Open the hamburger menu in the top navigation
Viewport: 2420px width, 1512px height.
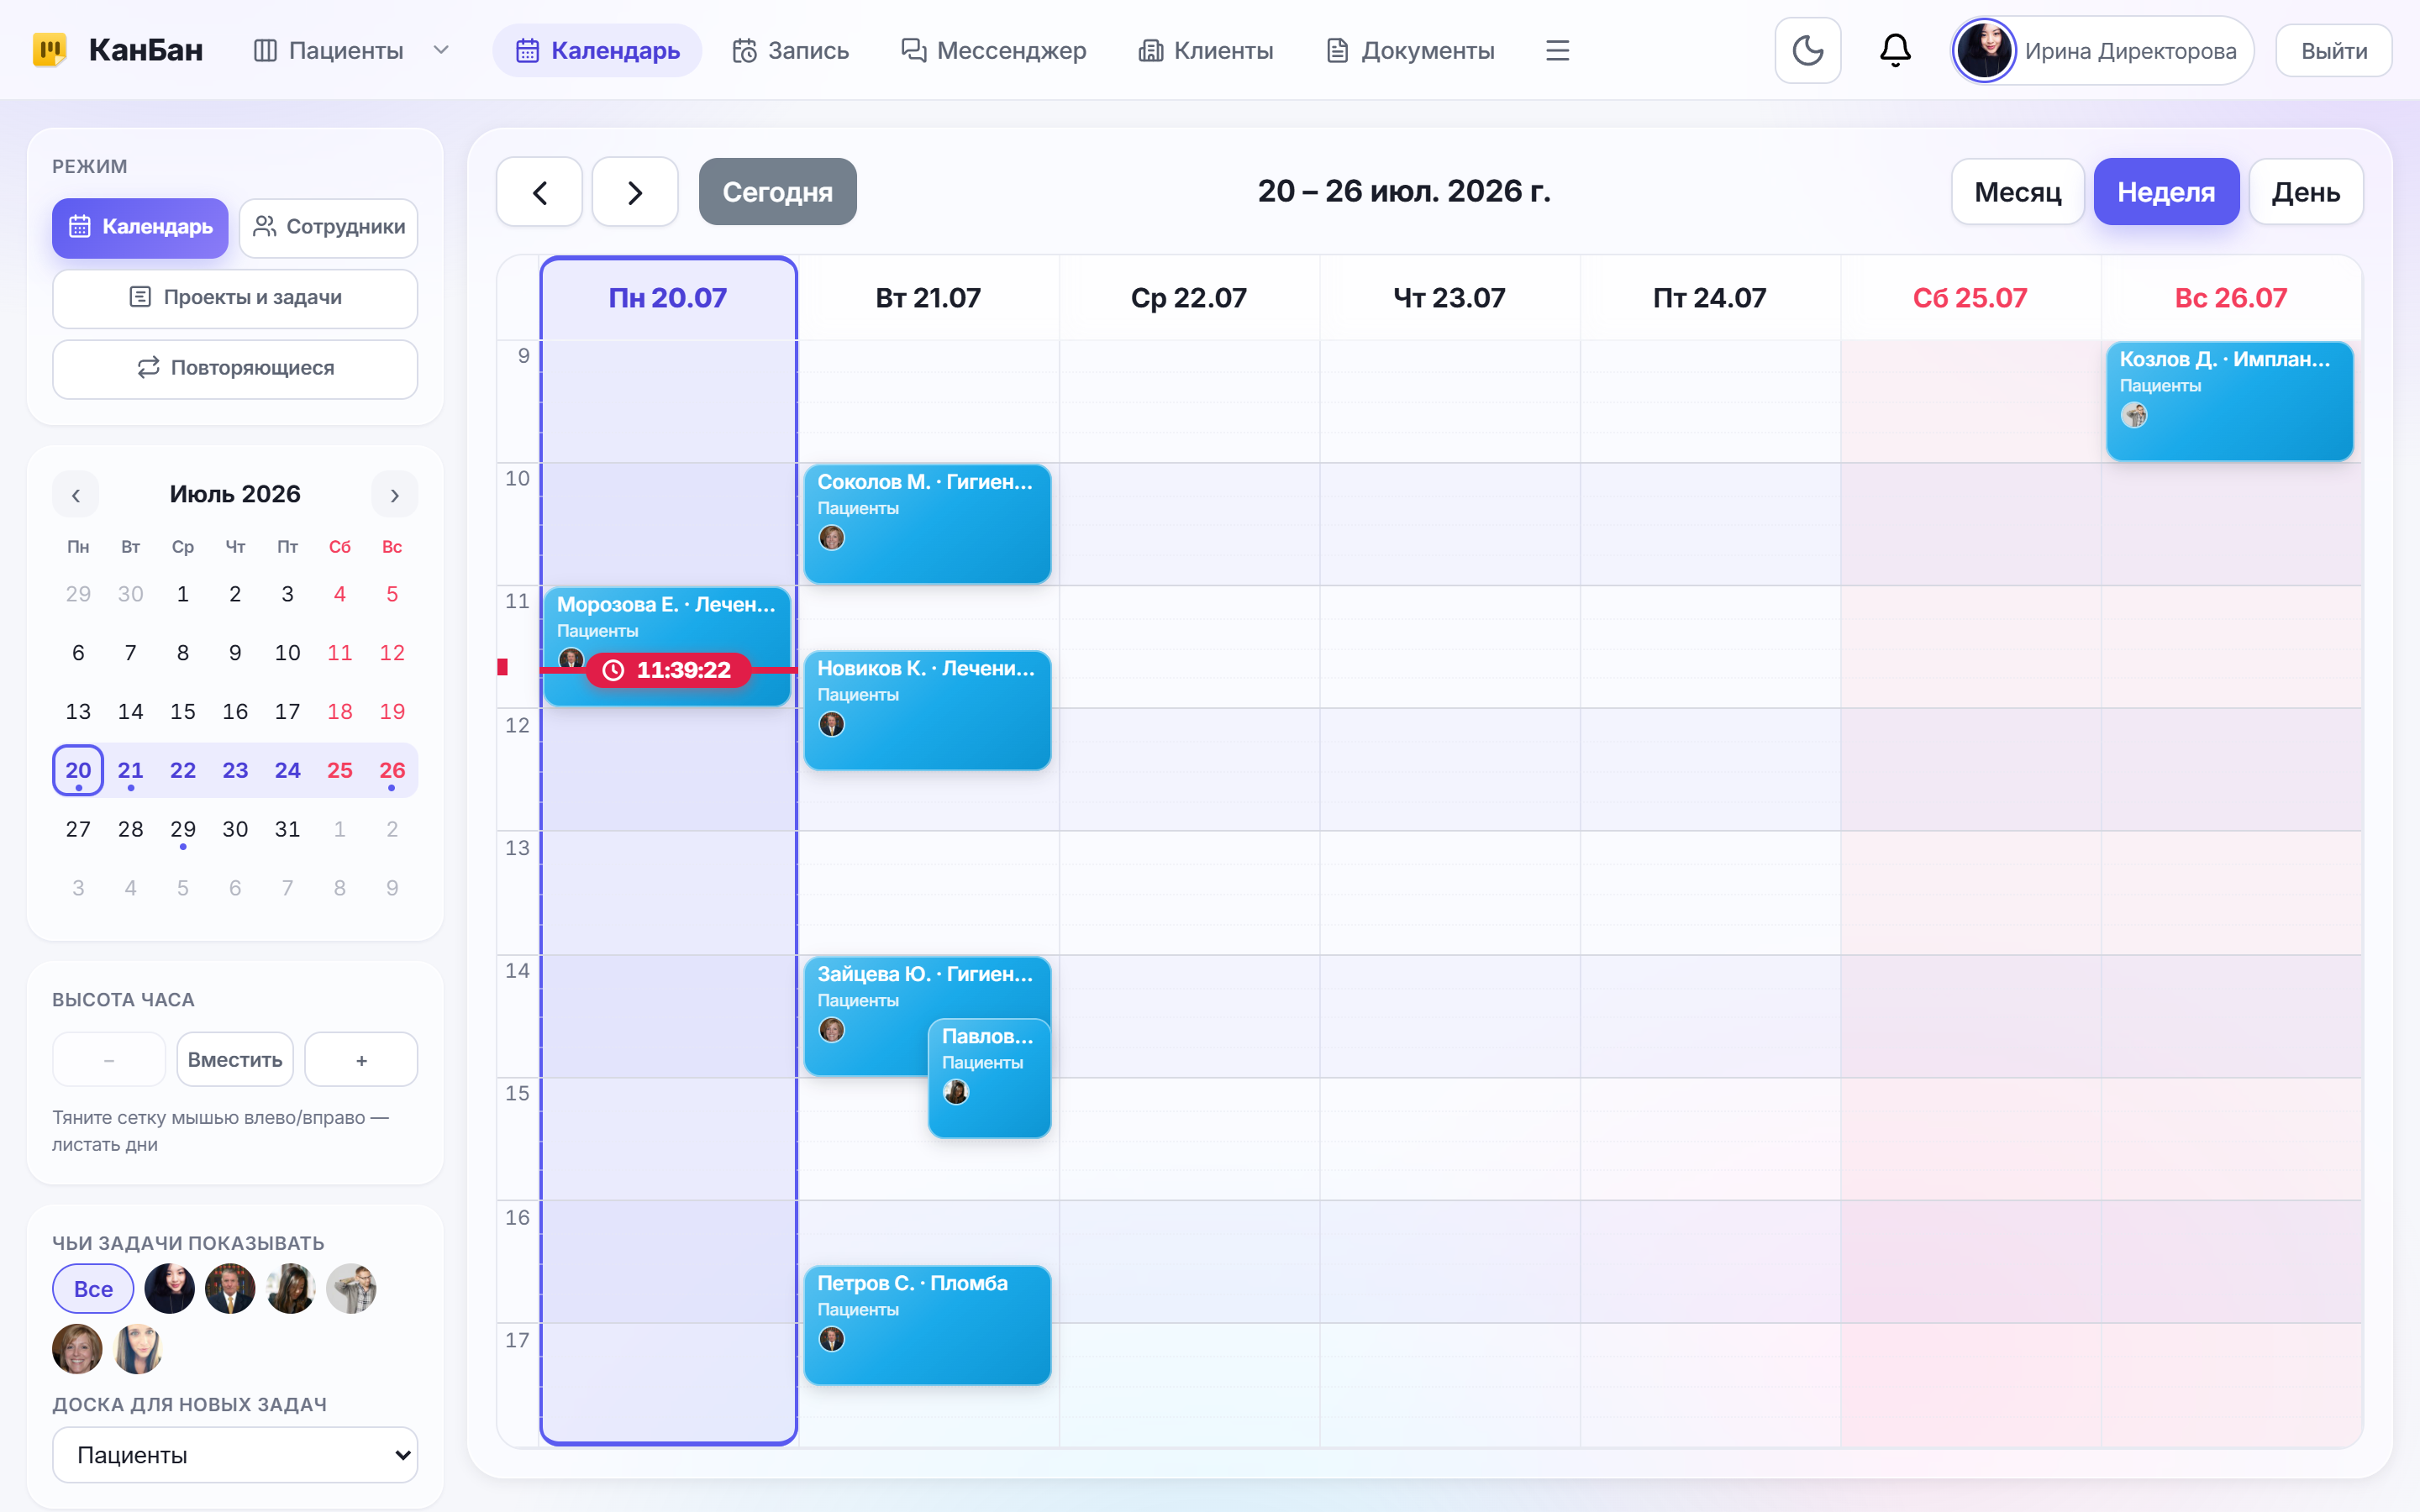(x=1557, y=50)
